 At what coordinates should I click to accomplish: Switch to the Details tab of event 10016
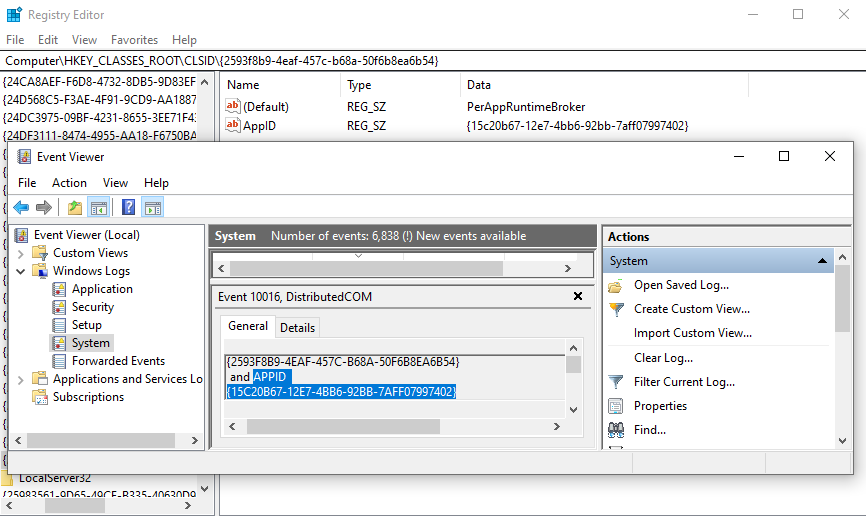[297, 328]
